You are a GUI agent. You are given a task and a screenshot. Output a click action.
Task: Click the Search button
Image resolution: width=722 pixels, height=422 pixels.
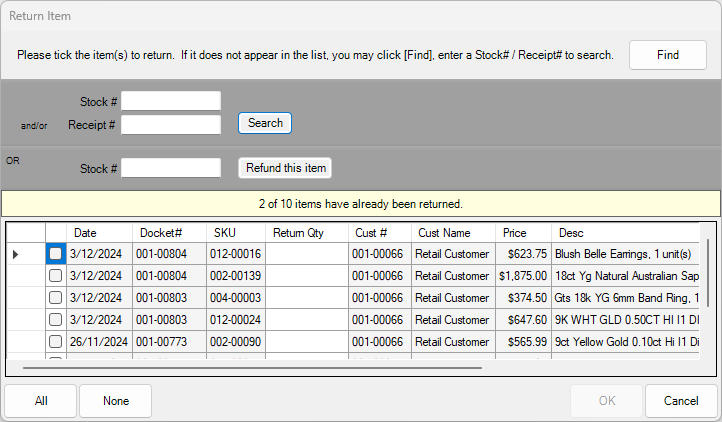click(x=265, y=123)
